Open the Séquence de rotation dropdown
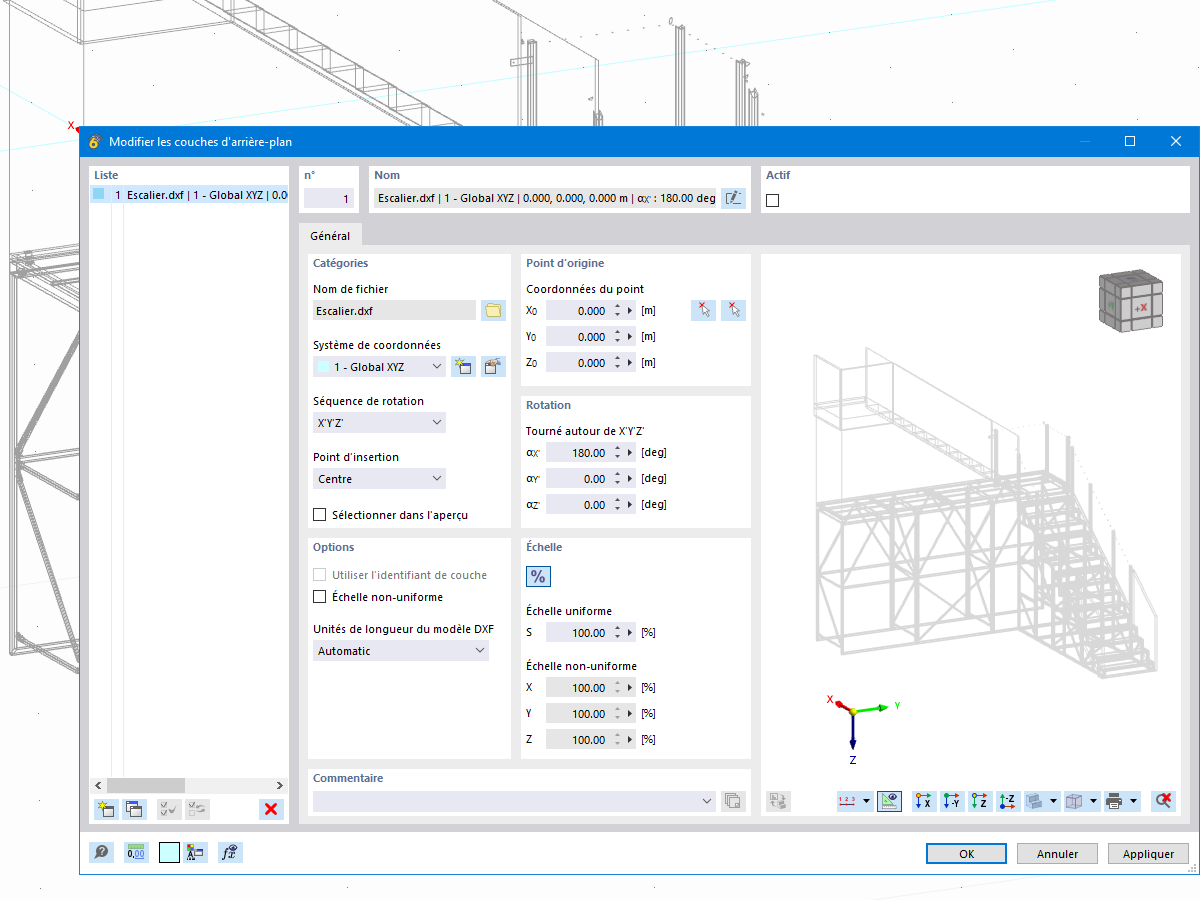The height and width of the screenshot is (900, 1200). (379, 423)
